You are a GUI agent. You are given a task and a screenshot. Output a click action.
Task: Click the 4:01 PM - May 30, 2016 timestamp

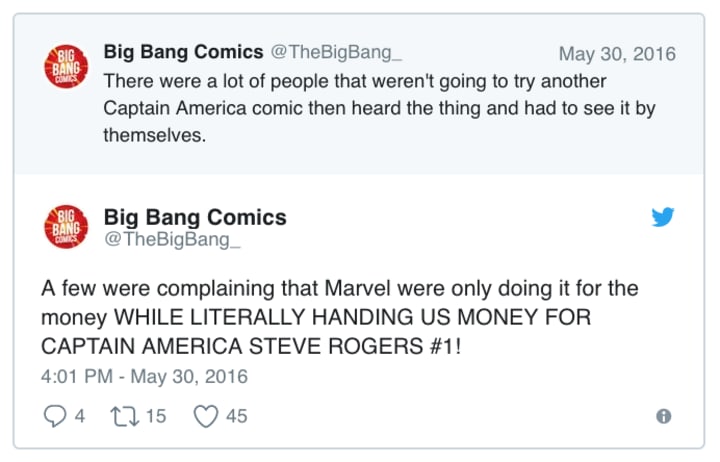pos(144,377)
